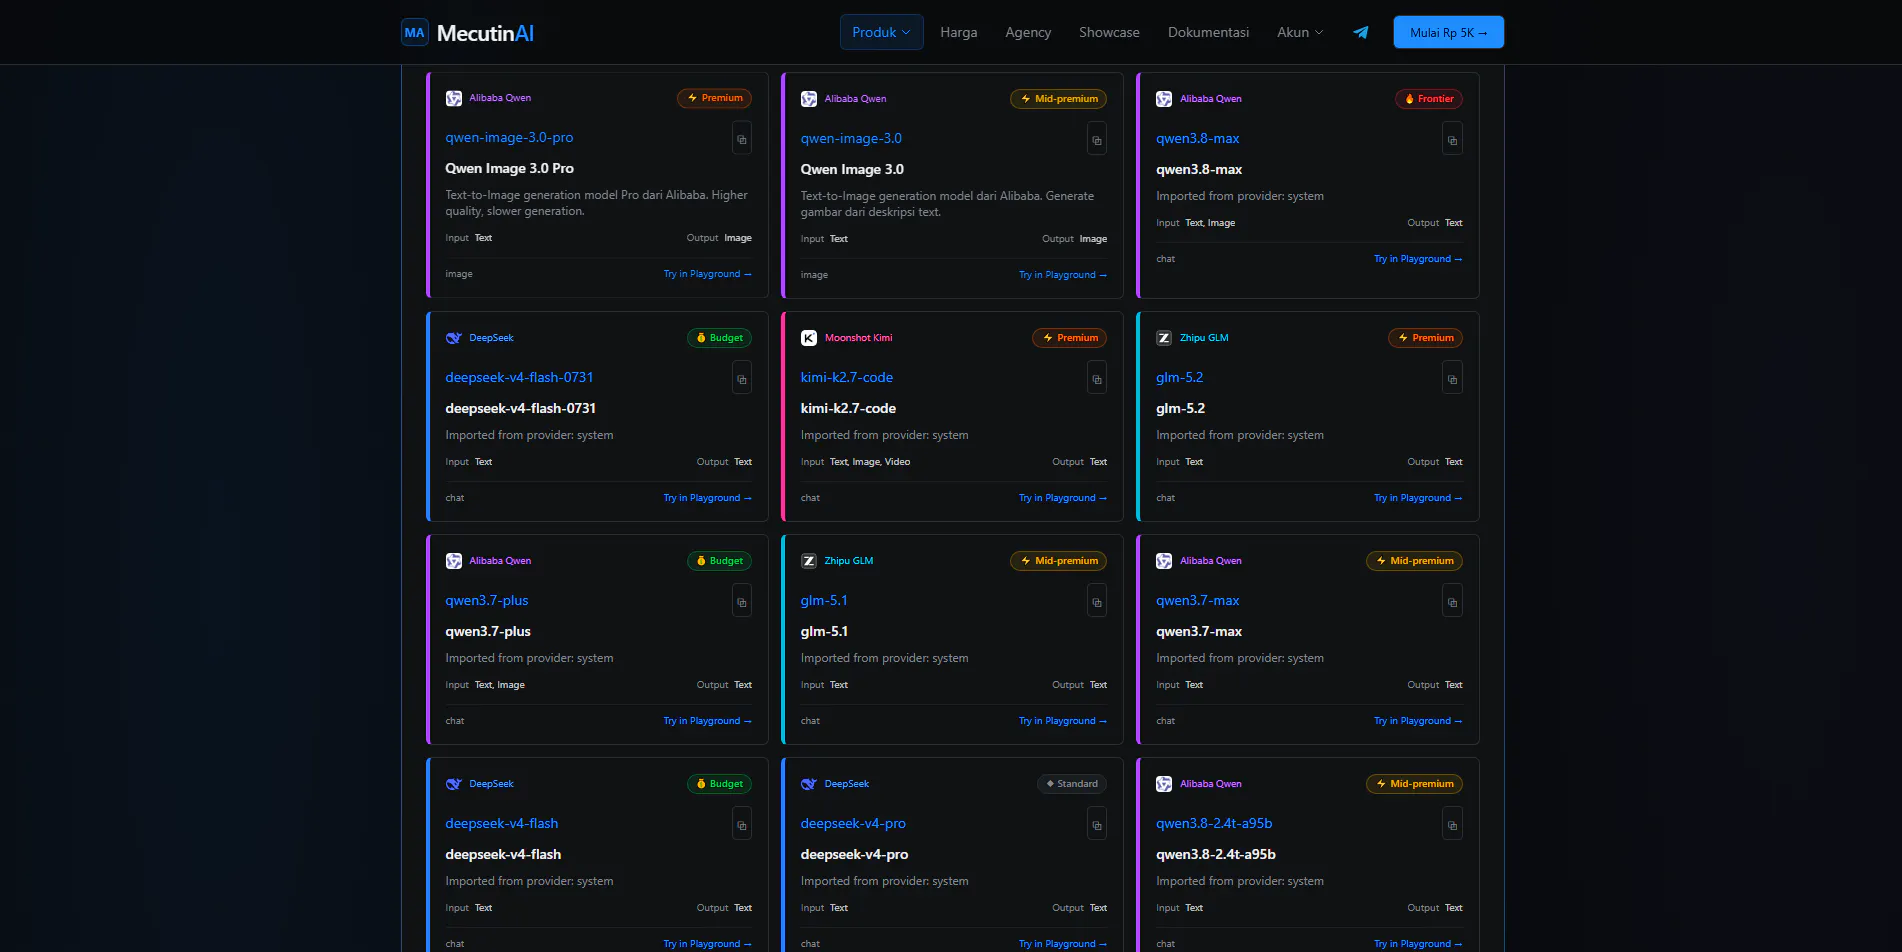The image size is (1902, 952).
Task: Copy the glm-5.1 model ID
Action: pos(1097,602)
